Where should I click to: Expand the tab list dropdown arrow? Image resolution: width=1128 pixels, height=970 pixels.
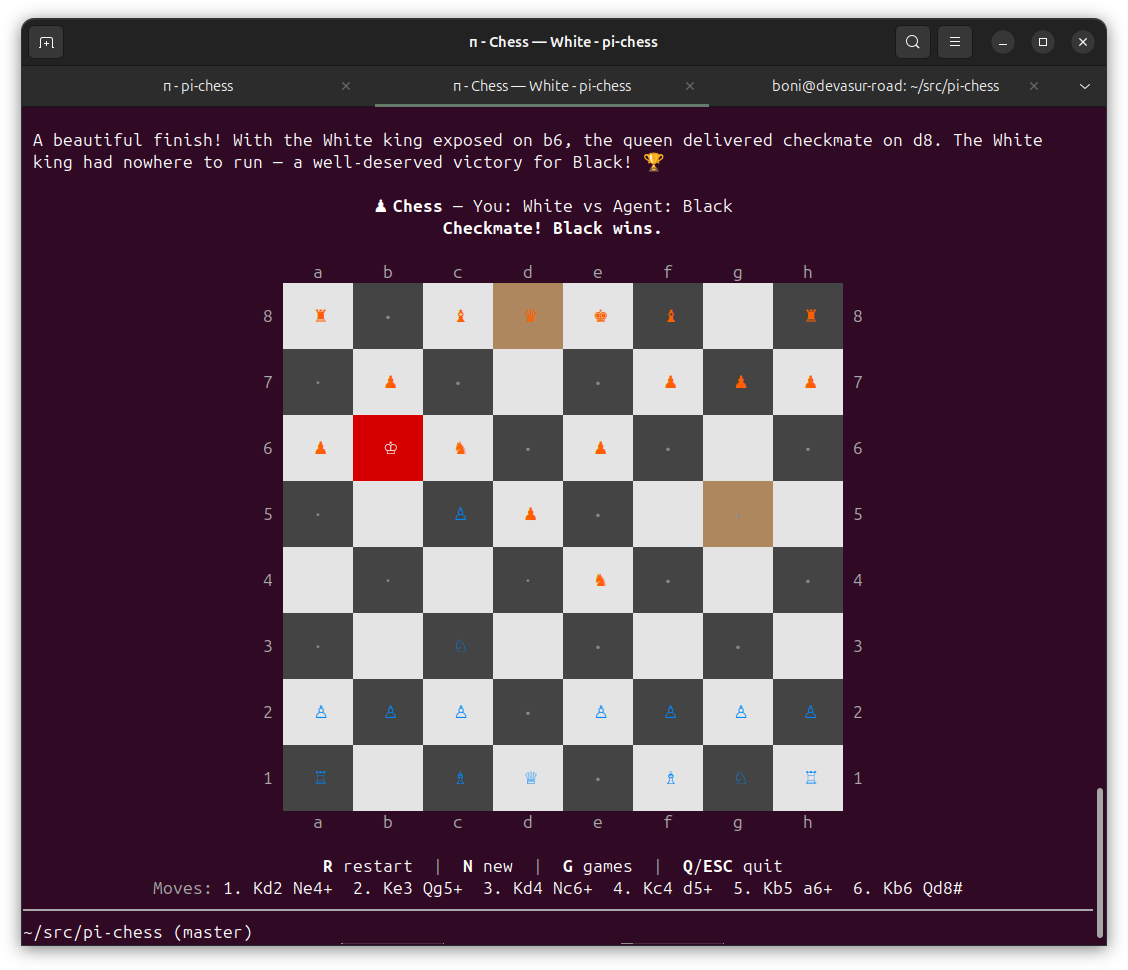coord(1085,86)
